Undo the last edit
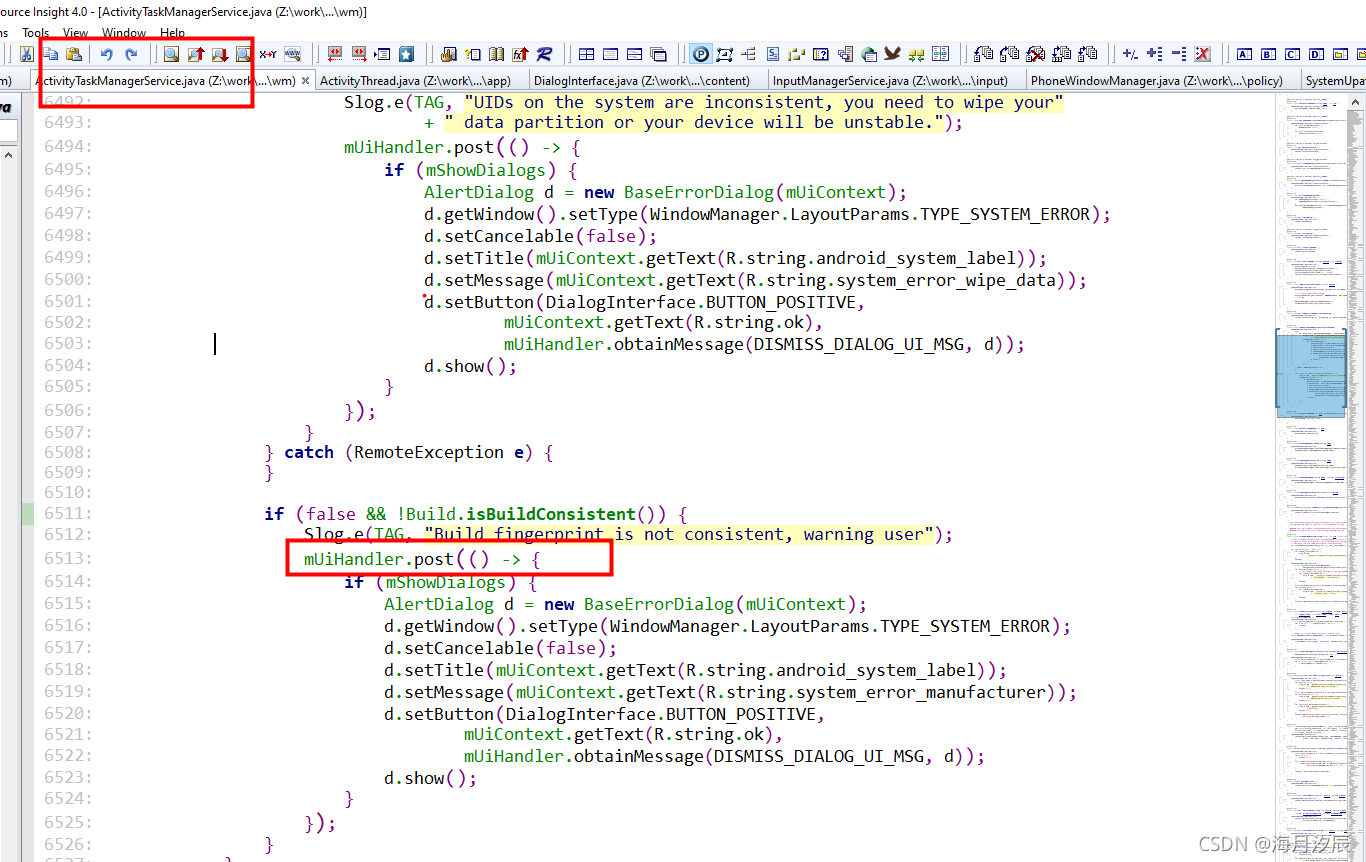1366x862 pixels. click(x=107, y=55)
